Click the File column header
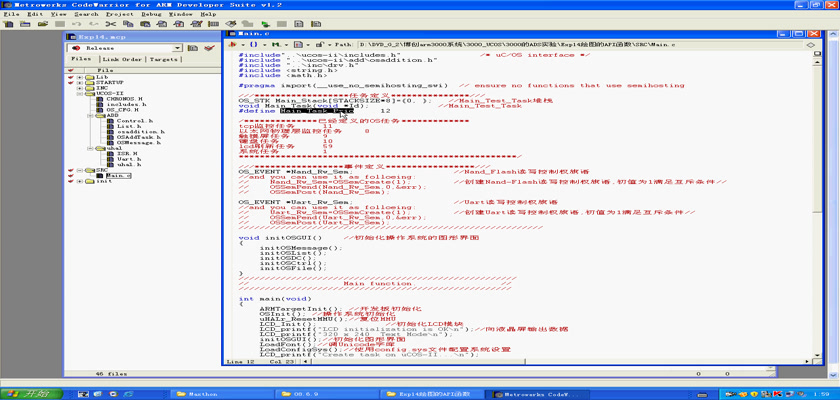 pos(104,70)
